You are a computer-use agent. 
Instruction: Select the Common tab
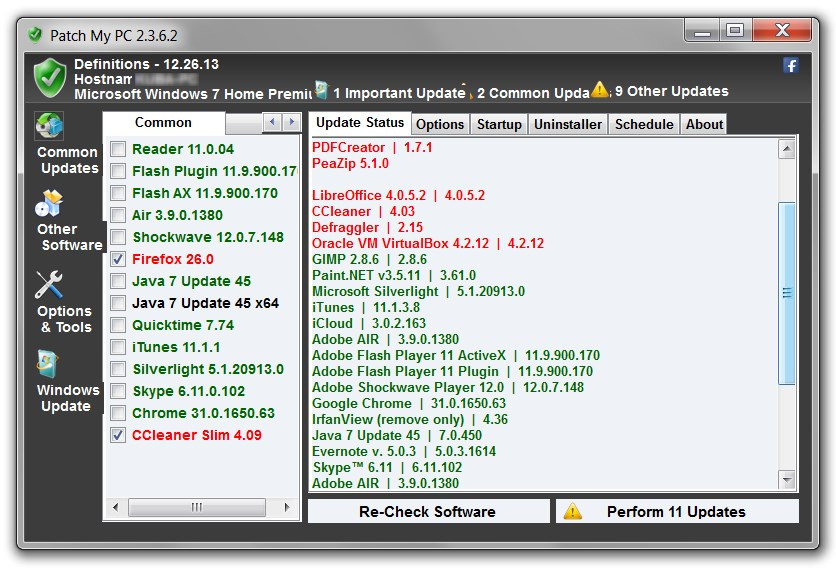coord(163,123)
